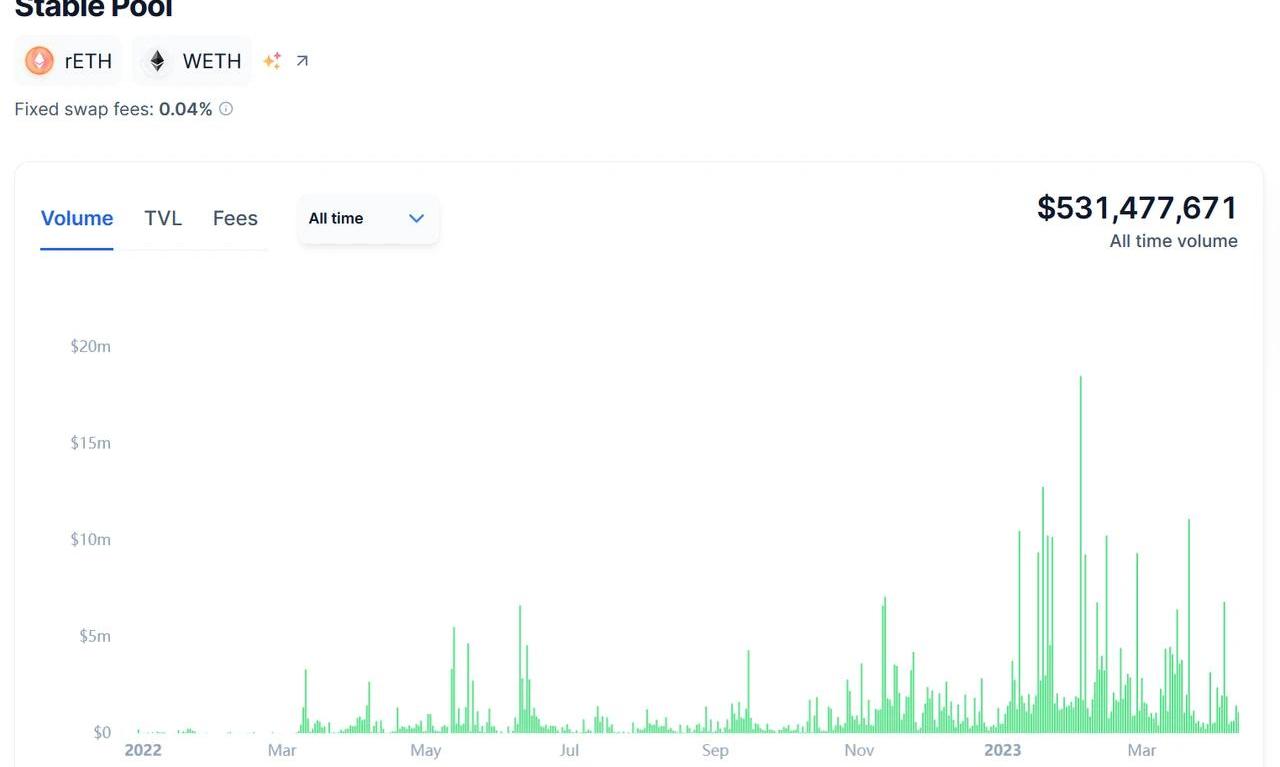Switch to the Volume tab
1280x767 pixels.
77,218
